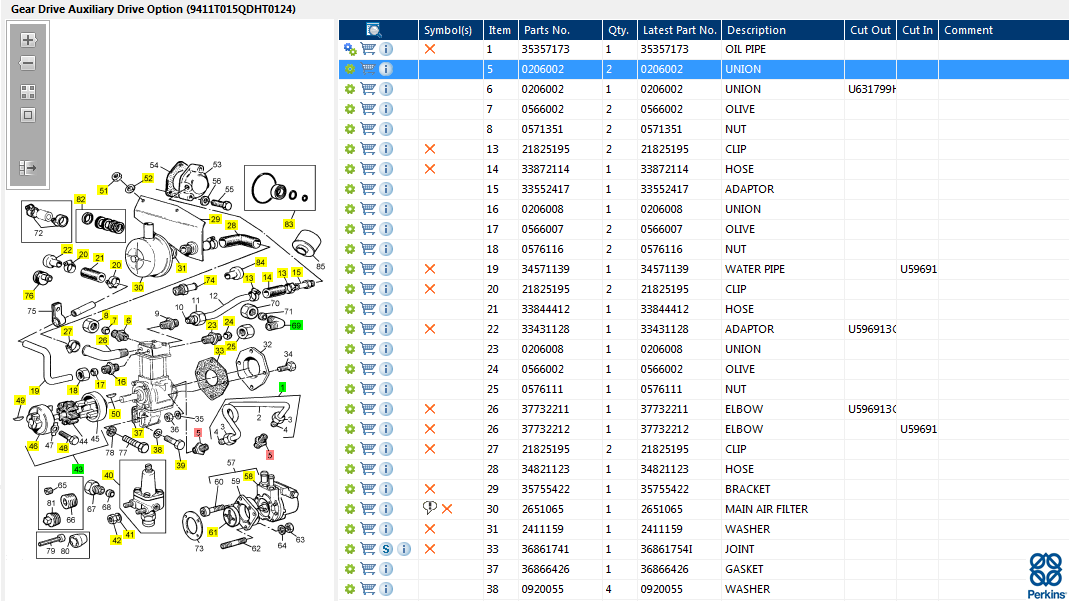
Task: Select callout 83 in the diagram
Action: [x=289, y=224]
